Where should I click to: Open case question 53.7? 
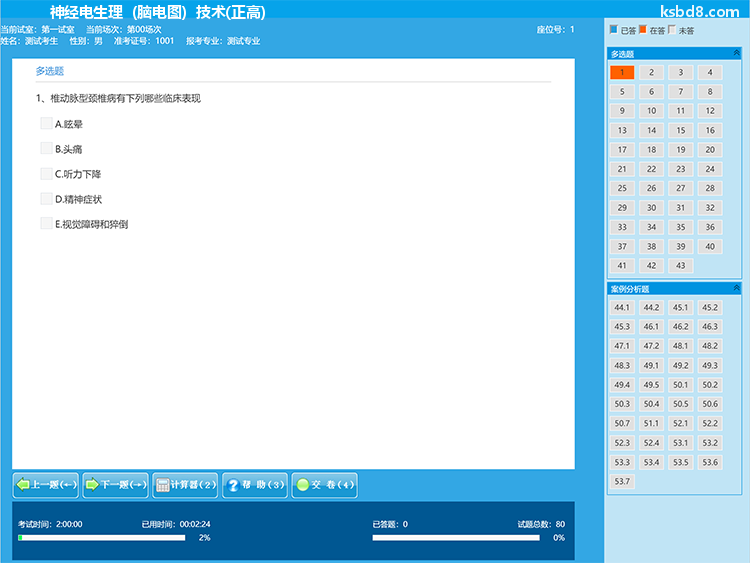tap(622, 481)
